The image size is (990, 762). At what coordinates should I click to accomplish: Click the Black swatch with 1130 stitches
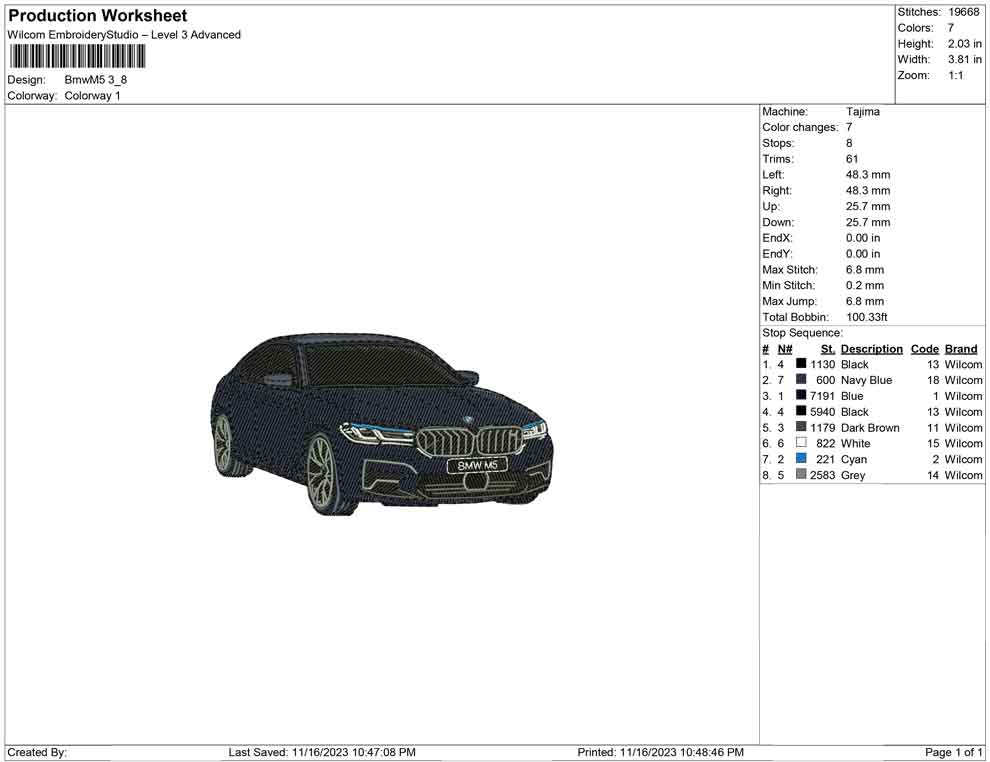(801, 364)
